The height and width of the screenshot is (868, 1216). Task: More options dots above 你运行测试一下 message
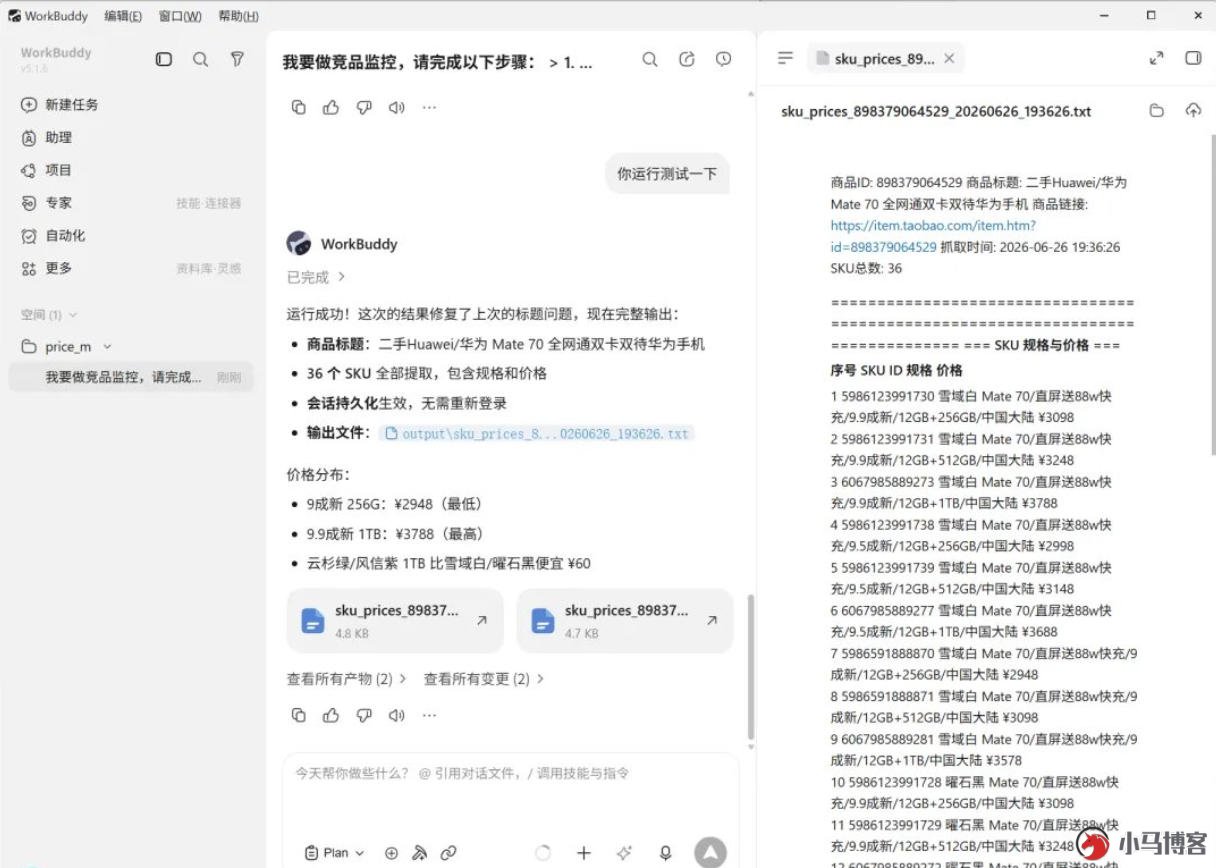pyautogui.click(x=429, y=107)
